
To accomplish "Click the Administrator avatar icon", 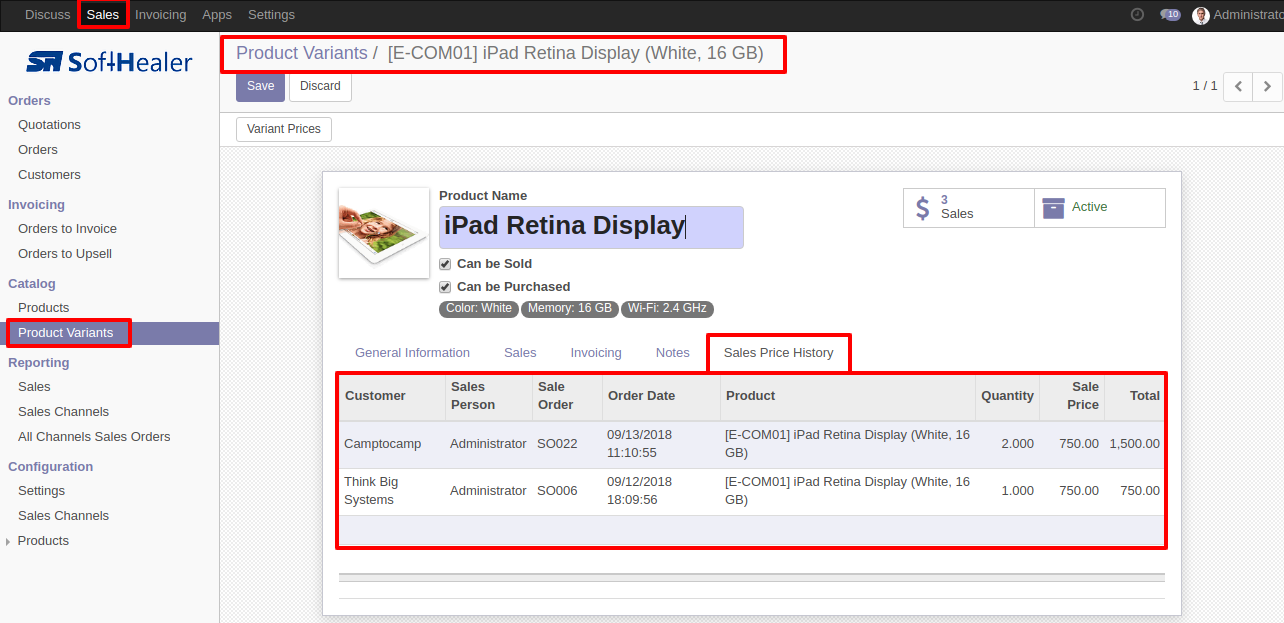I will pyautogui.click(x=1201, y=15).
